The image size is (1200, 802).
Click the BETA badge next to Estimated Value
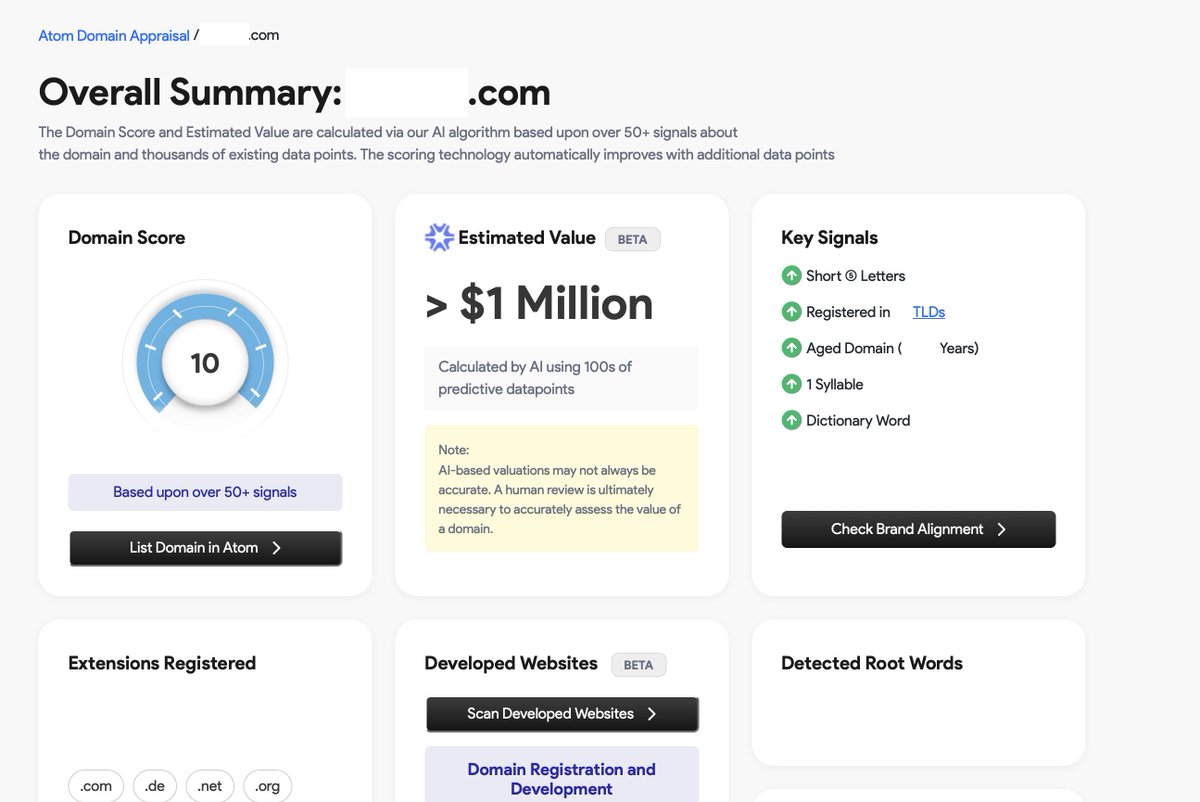click(x=633, y=239)
